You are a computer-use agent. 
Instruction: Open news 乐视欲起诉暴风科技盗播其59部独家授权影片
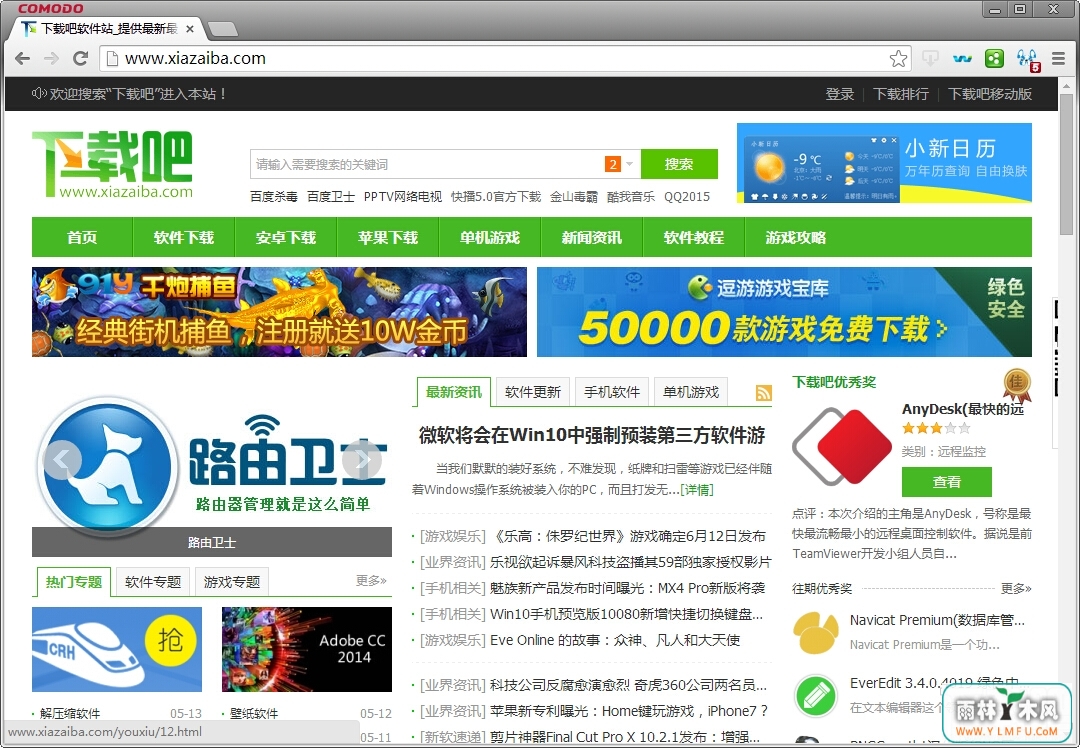[630, 562]
